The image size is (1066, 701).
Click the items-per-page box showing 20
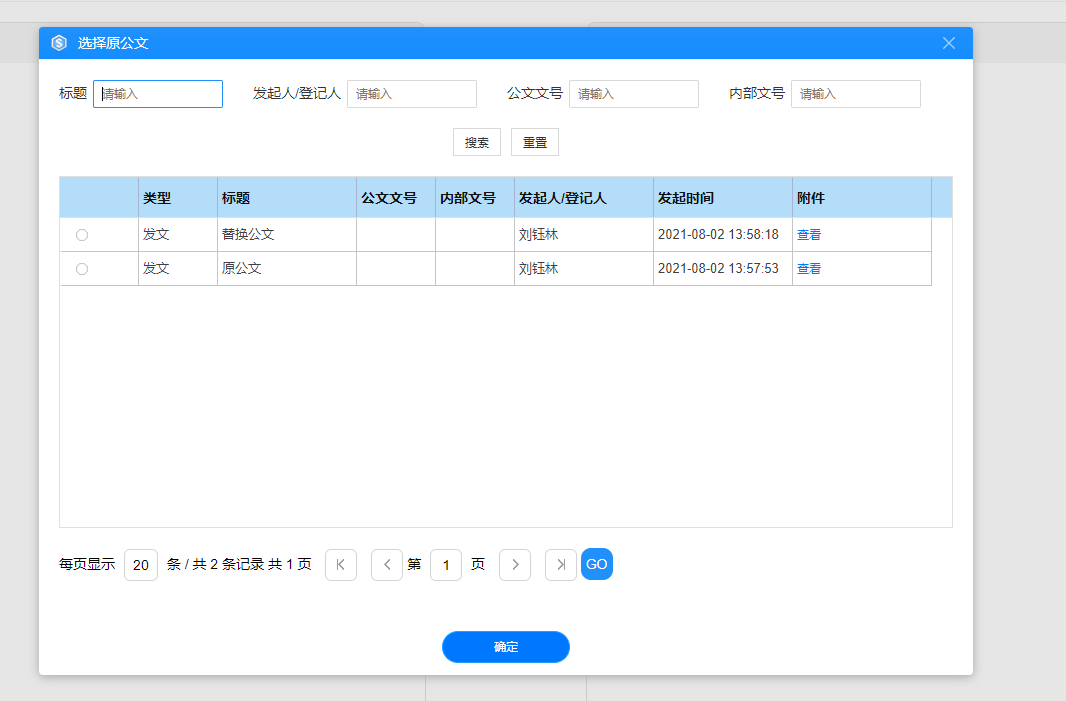click(x=141, y=565)
